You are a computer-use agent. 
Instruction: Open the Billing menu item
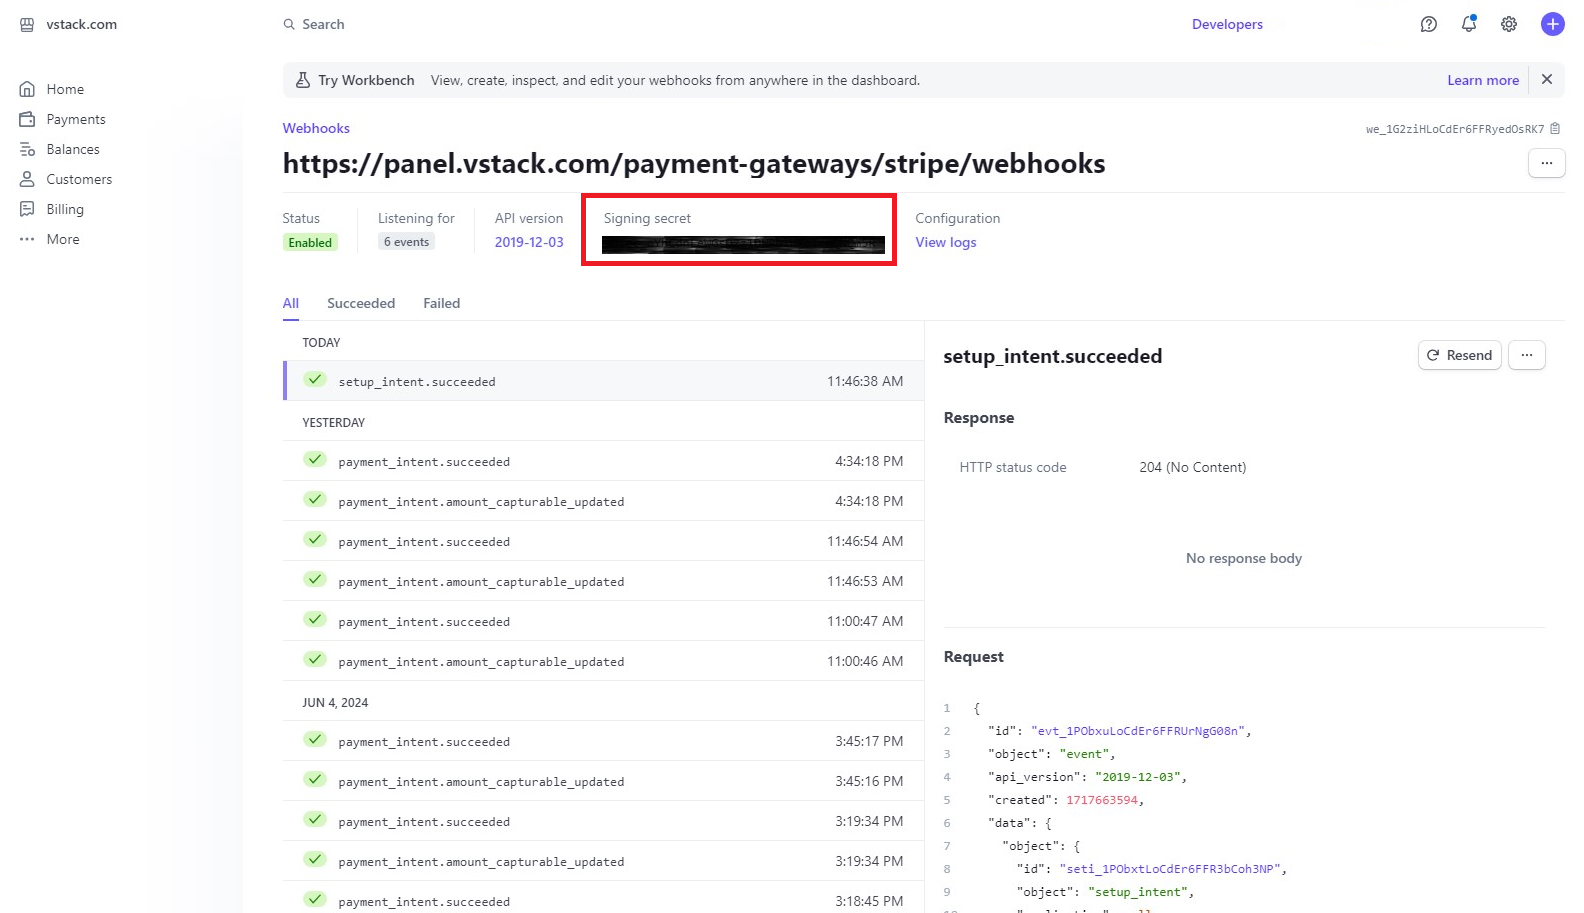tap(65, 209)
